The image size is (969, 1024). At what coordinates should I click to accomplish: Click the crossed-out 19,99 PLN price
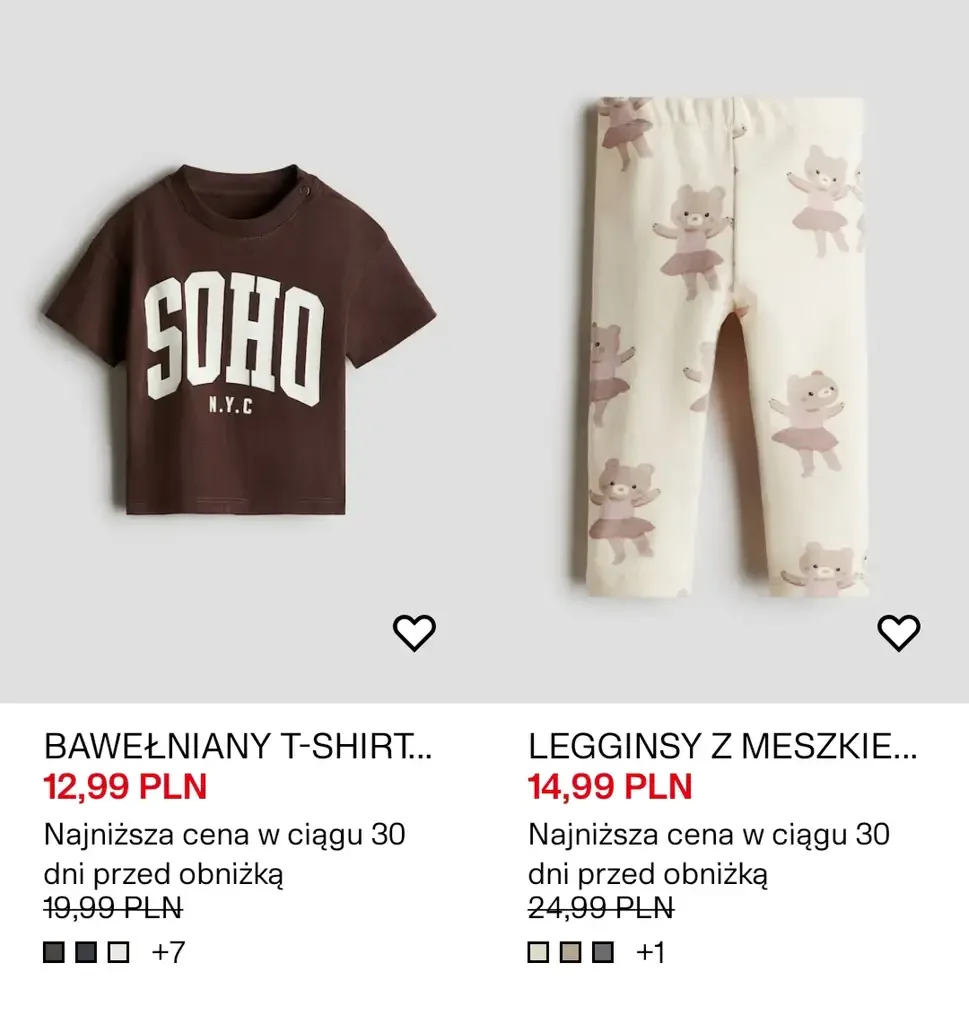(x=113, y=908)
